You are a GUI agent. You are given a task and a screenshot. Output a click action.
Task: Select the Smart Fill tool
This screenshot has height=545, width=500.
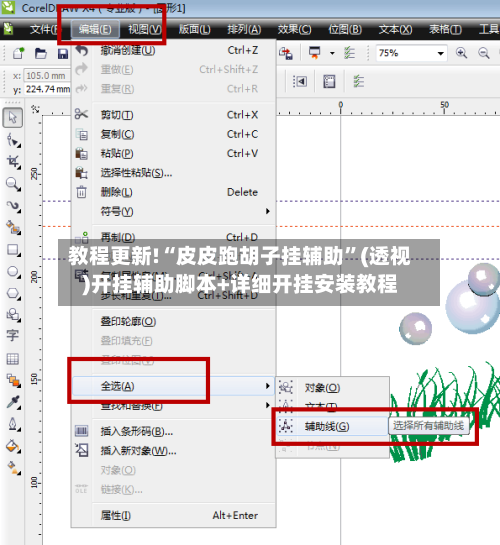pyautogui.click(x=13, y=227)
